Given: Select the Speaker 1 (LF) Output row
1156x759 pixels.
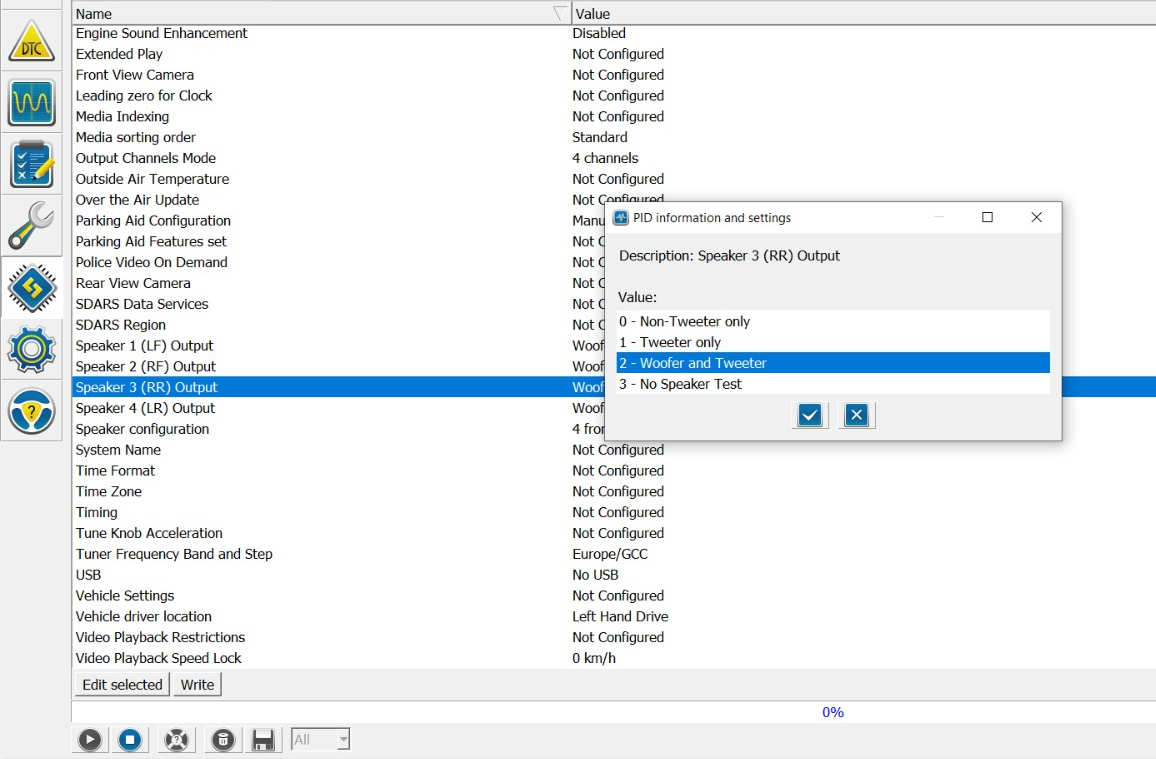Looking at the screenshot, I should [x=338, y=346].
